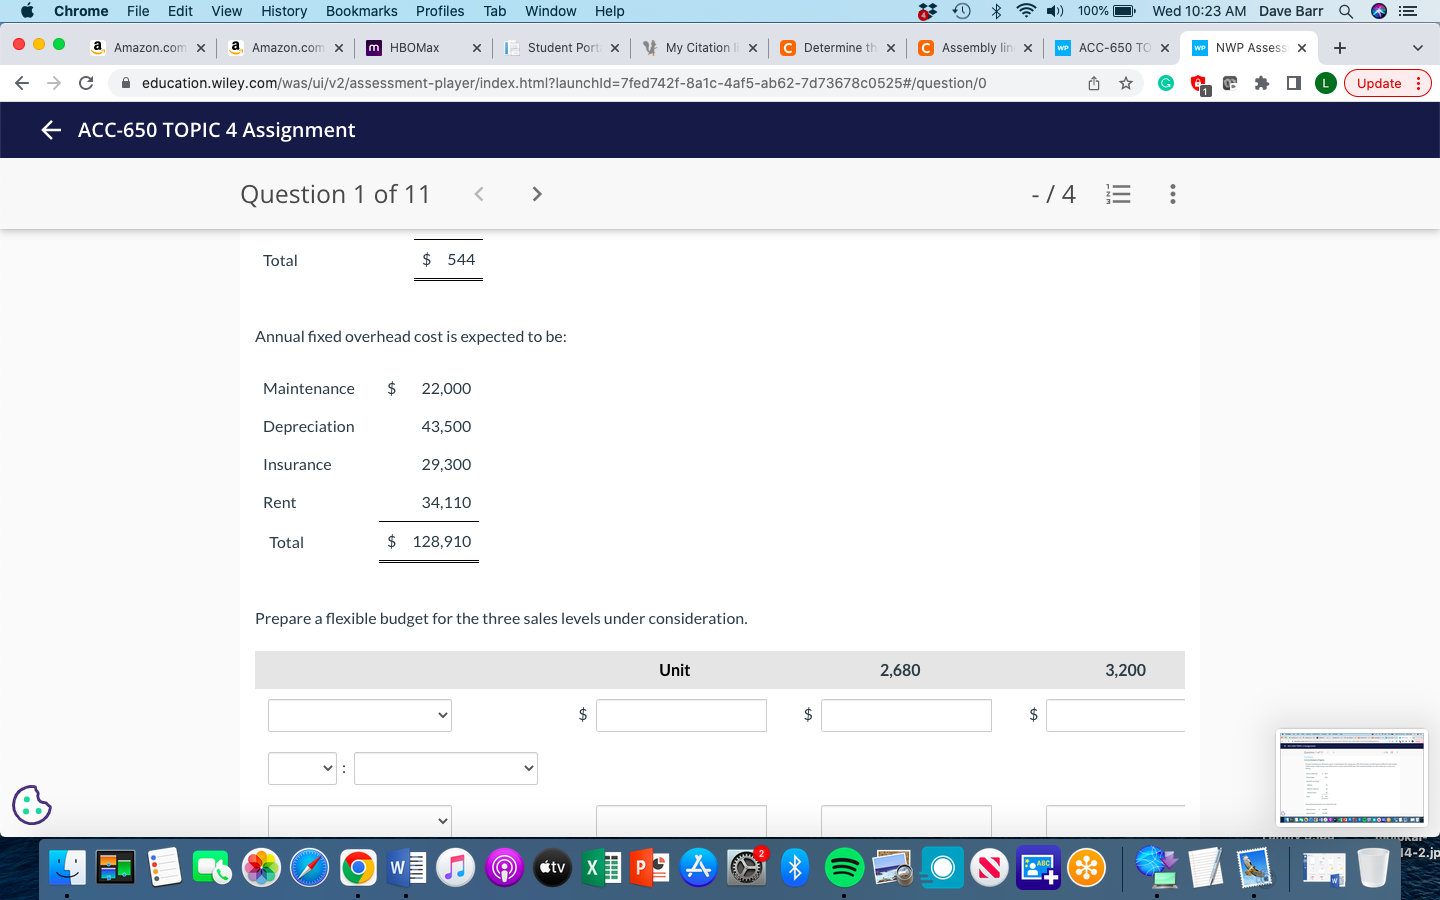
Task: Open Apple Mail from the Dock
Action: point(1253,868)
